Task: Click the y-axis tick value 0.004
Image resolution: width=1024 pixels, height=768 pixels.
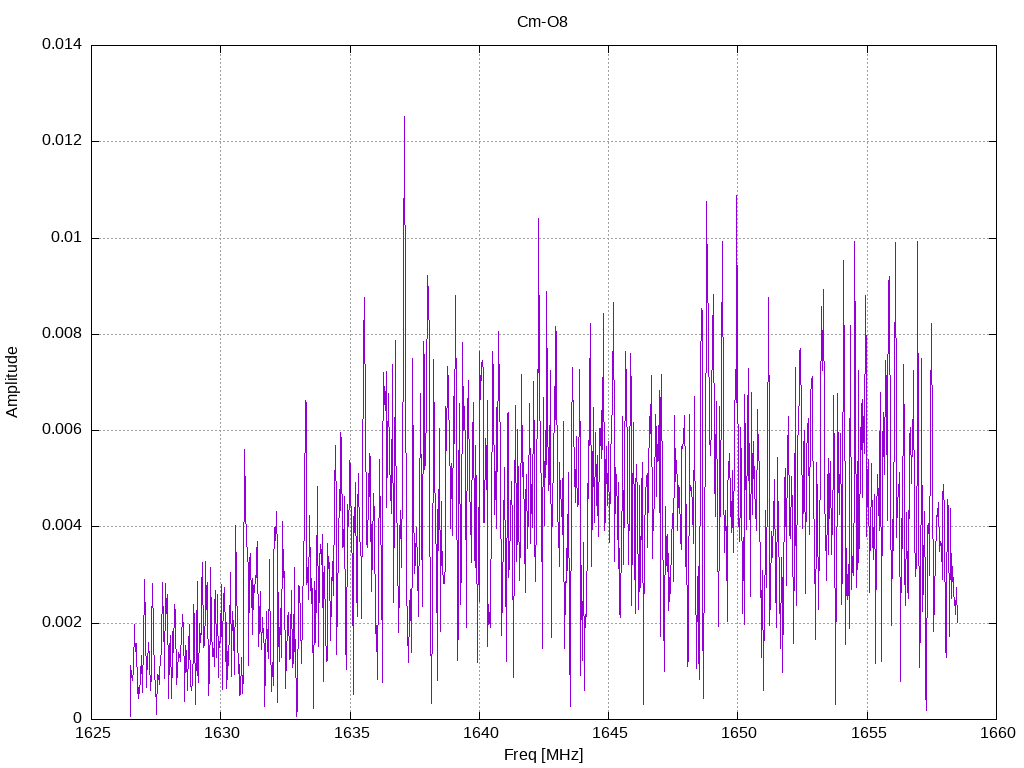Action: [62, 526]
